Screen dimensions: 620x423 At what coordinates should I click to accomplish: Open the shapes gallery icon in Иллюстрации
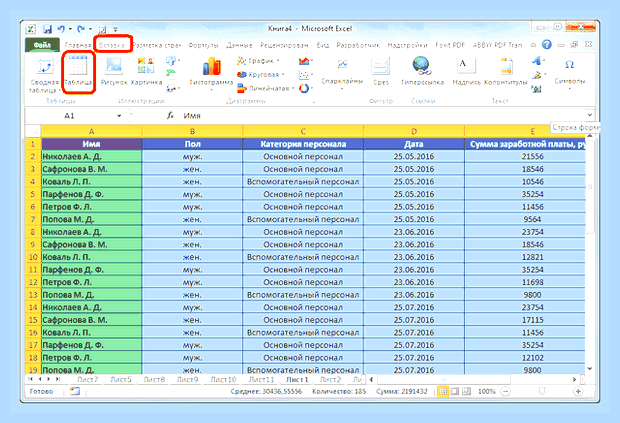pyautogui.click(x=172, y=60)
